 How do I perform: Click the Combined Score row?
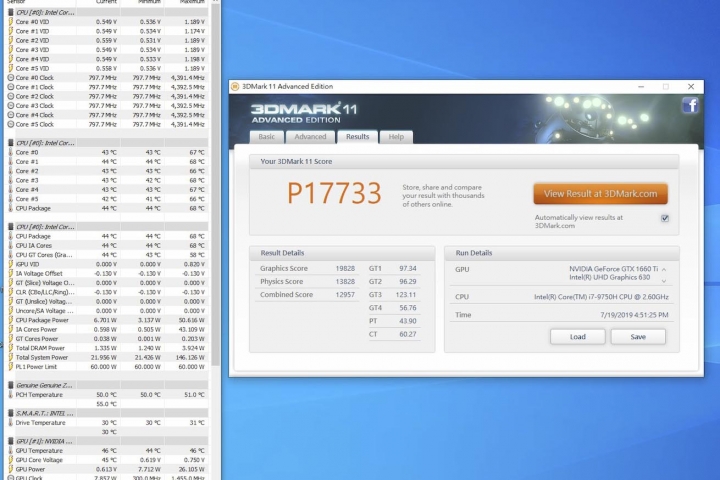click(306, 295)
